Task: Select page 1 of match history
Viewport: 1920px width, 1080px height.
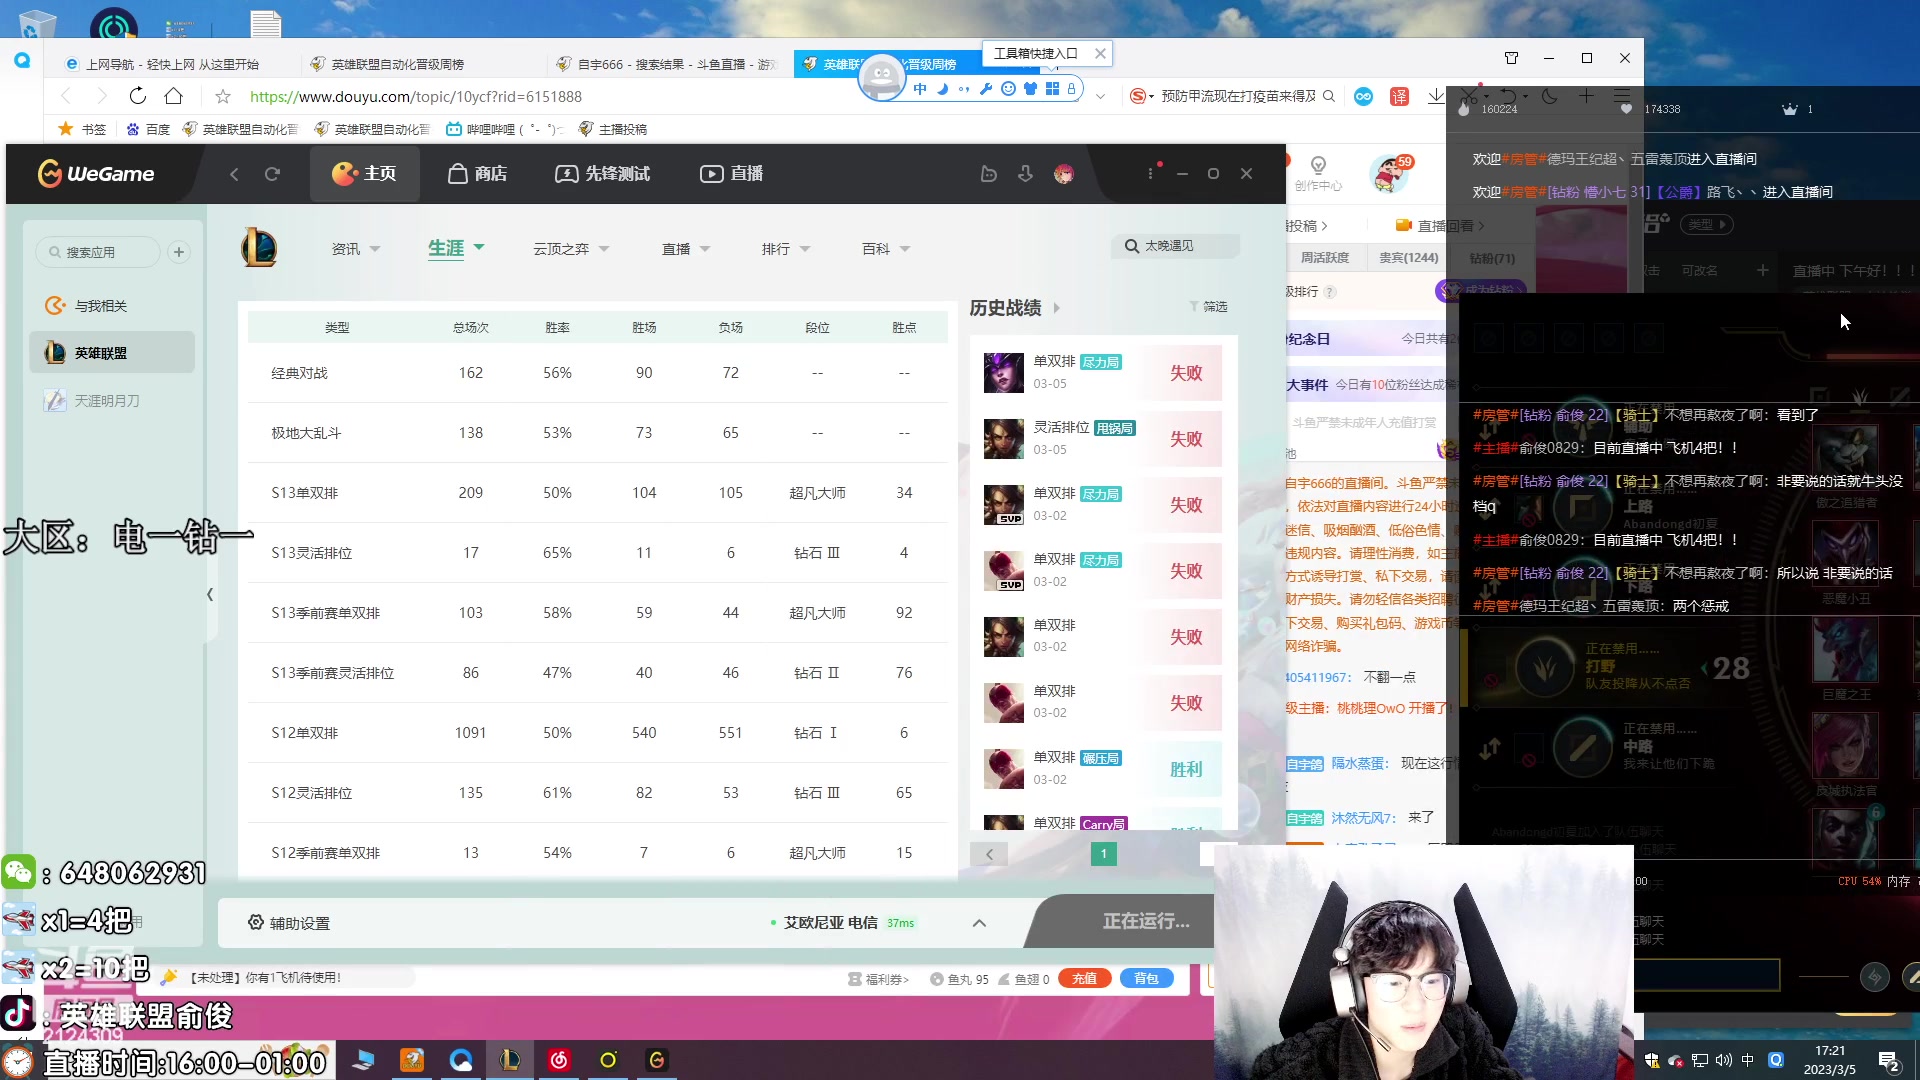Action: (1103, 854)
